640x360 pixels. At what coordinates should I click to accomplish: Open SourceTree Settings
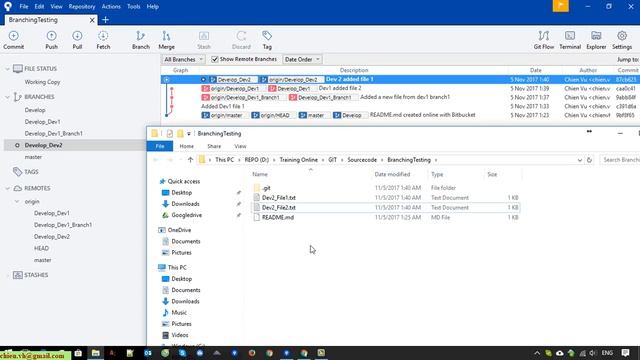(622, 40)
